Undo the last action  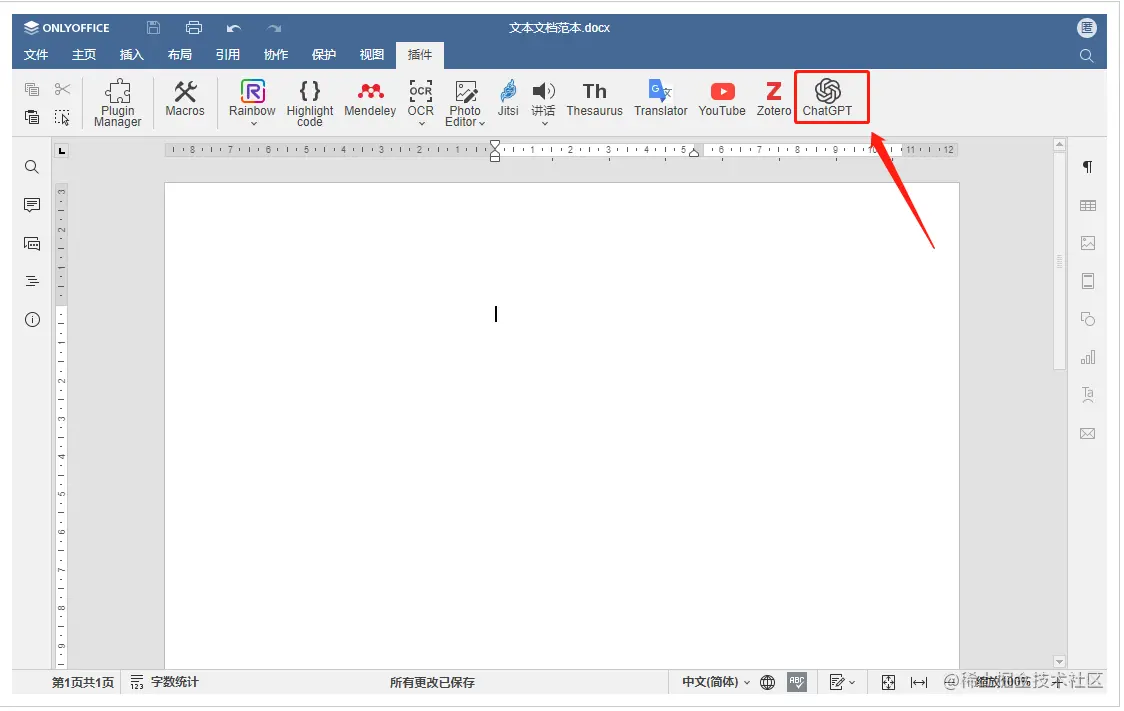(x=234, y=29)
